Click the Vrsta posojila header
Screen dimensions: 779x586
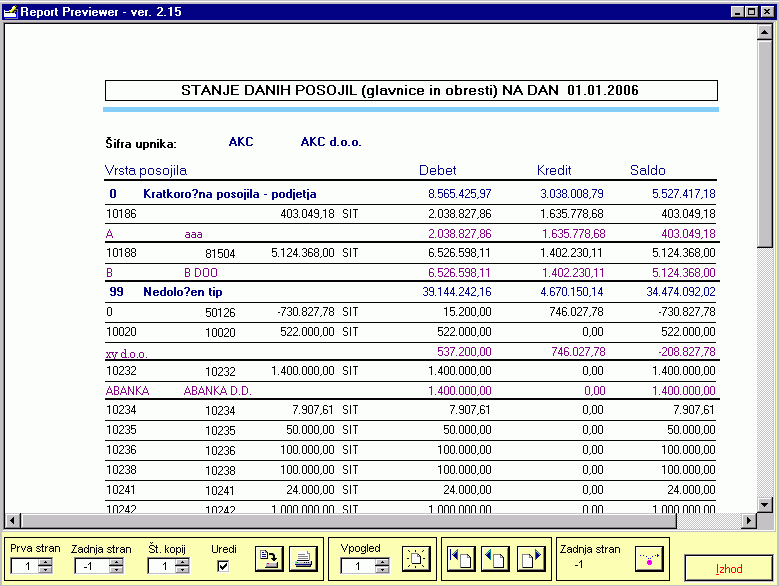tap(146, 170)
